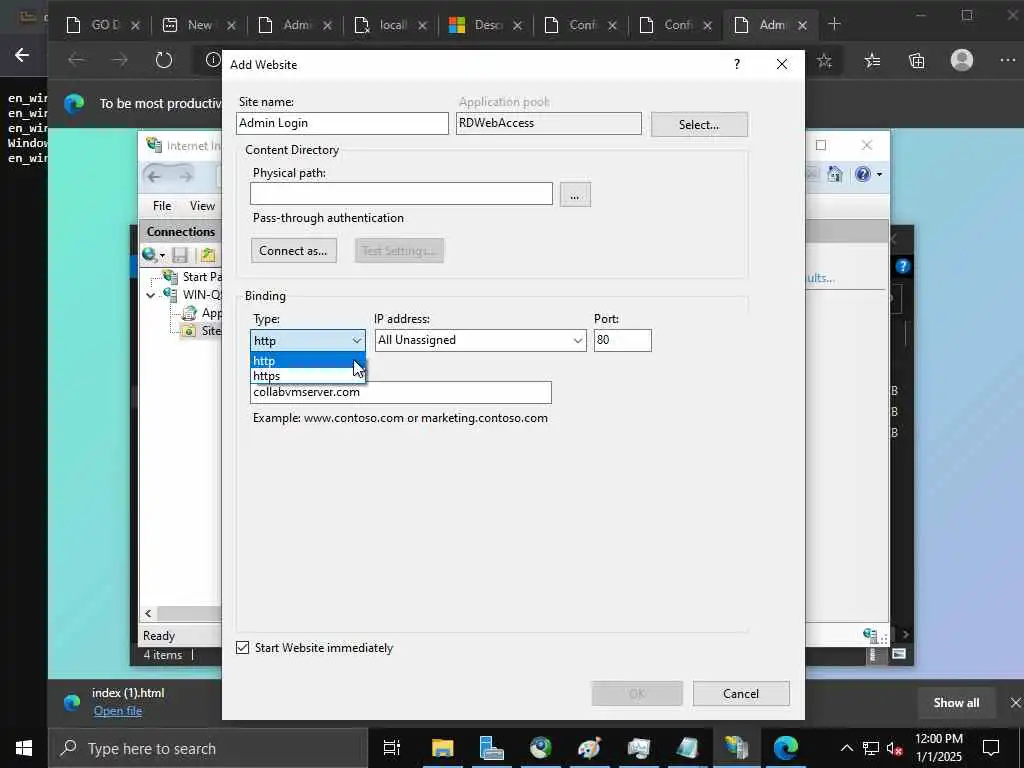The image size is (1024, 768).
Task: Open the Collections icon in Edge
Action: (916, 61)
